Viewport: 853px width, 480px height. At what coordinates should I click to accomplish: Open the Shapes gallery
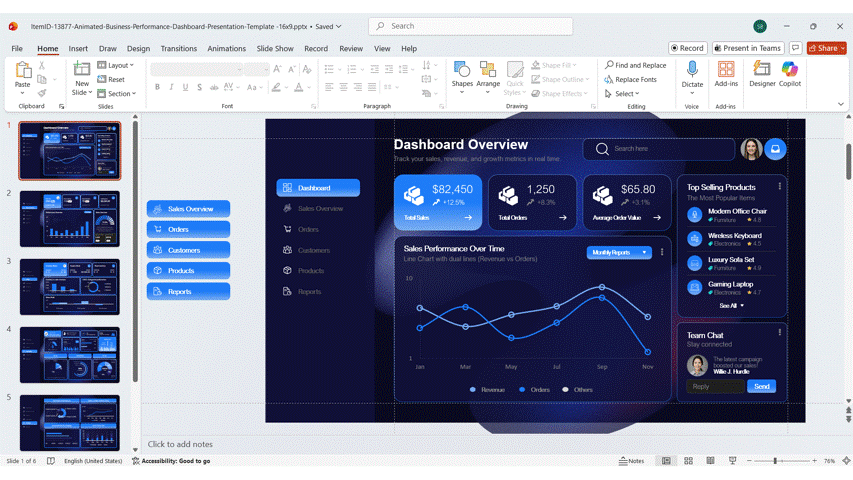pyautogui.click(x=462, y=75)
